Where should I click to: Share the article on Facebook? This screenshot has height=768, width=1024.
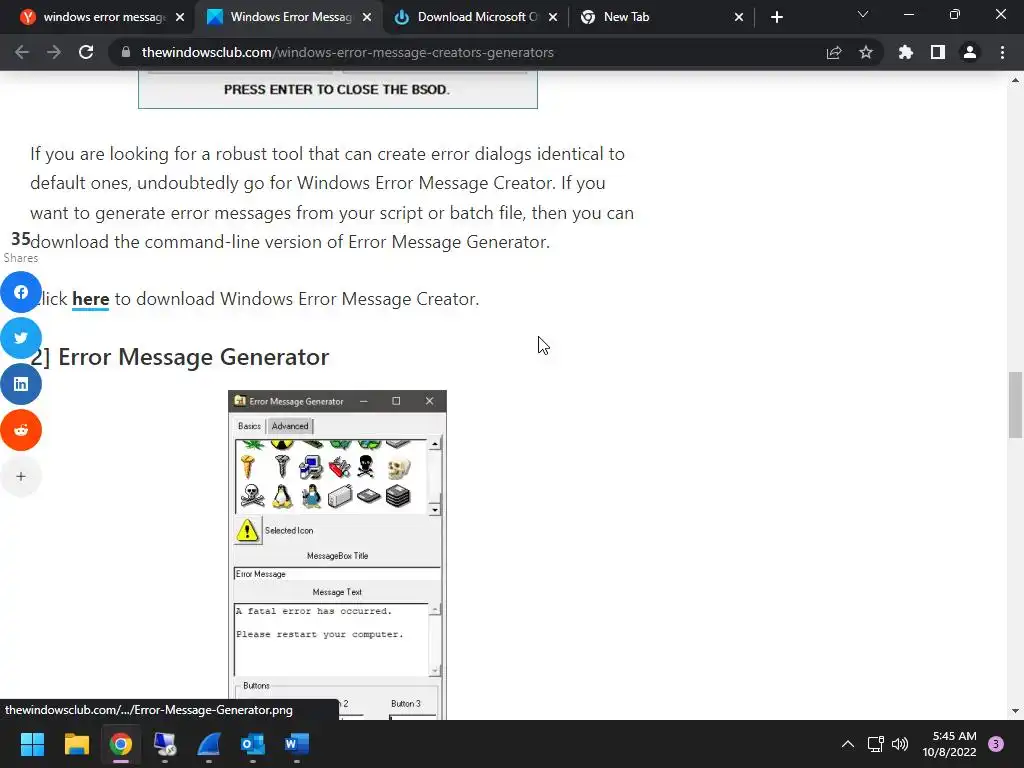click(x=21, y=292)
